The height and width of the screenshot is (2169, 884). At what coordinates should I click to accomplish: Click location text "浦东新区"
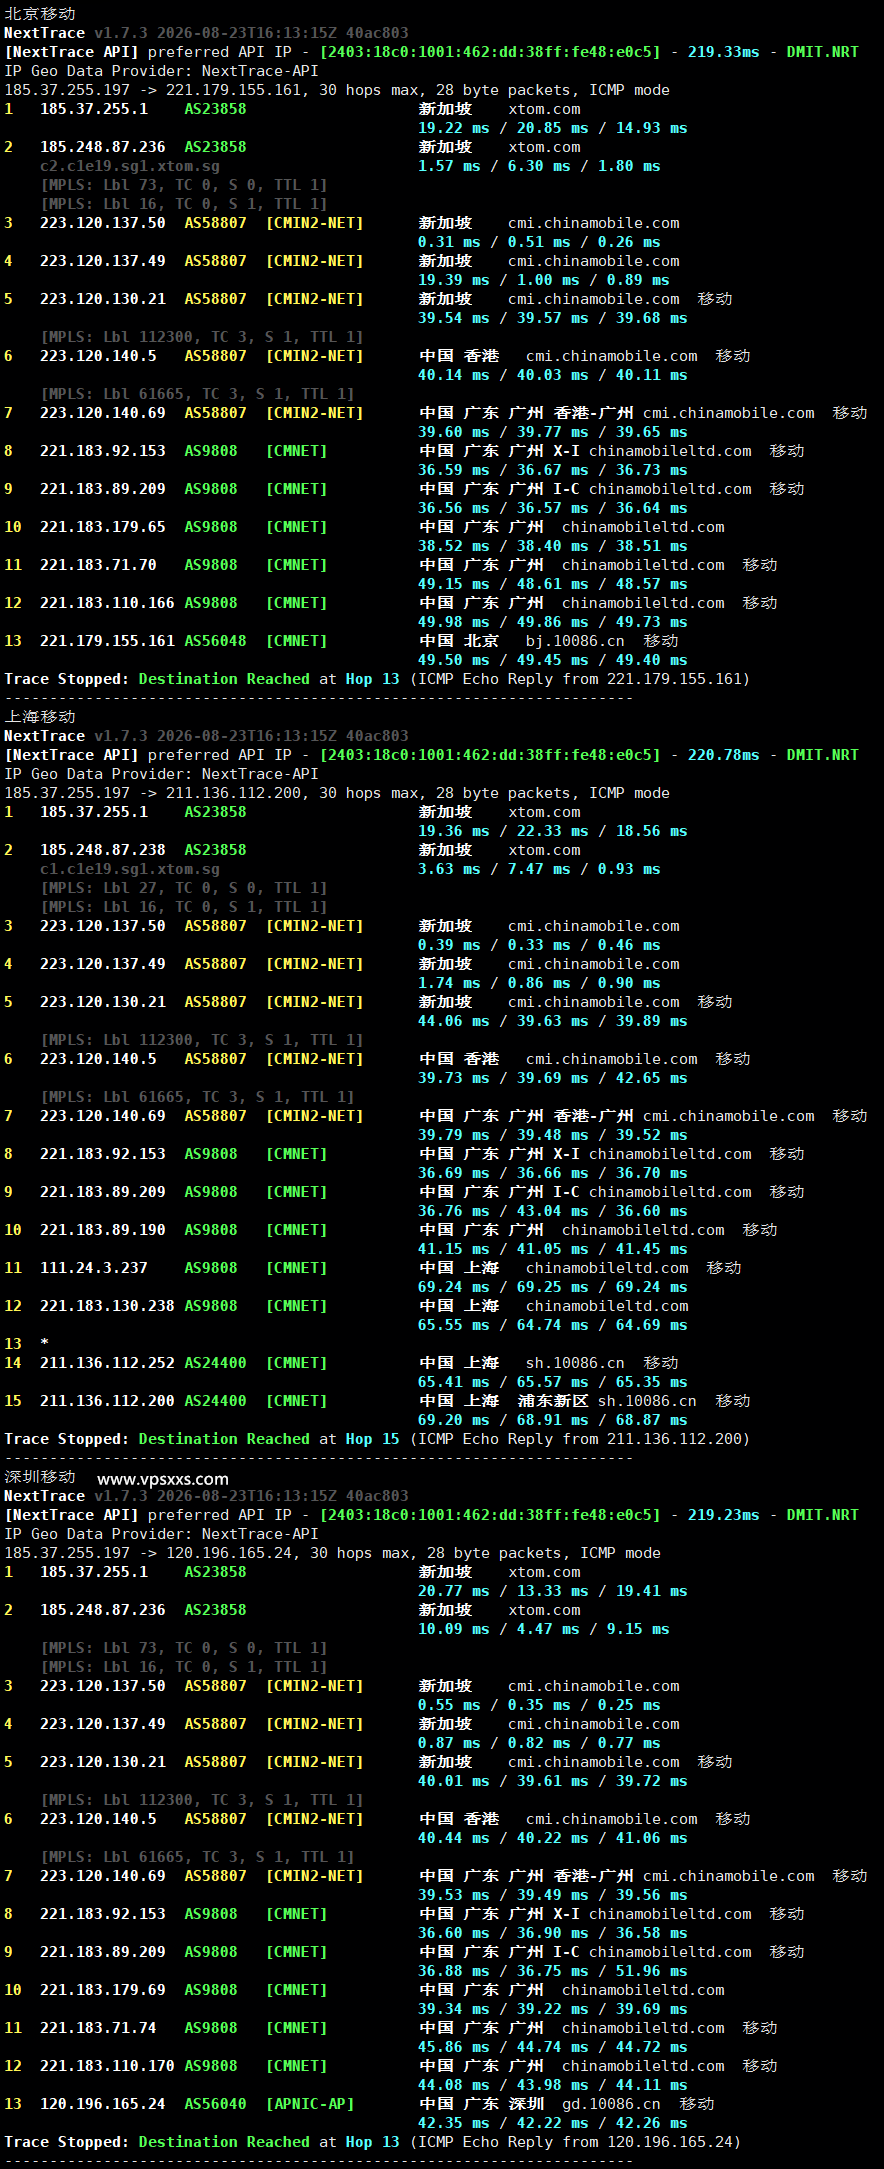point(553,1401)
